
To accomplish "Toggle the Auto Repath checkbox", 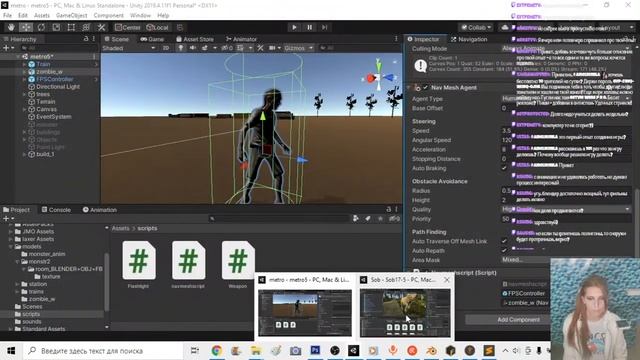I will tap(504, 251).
